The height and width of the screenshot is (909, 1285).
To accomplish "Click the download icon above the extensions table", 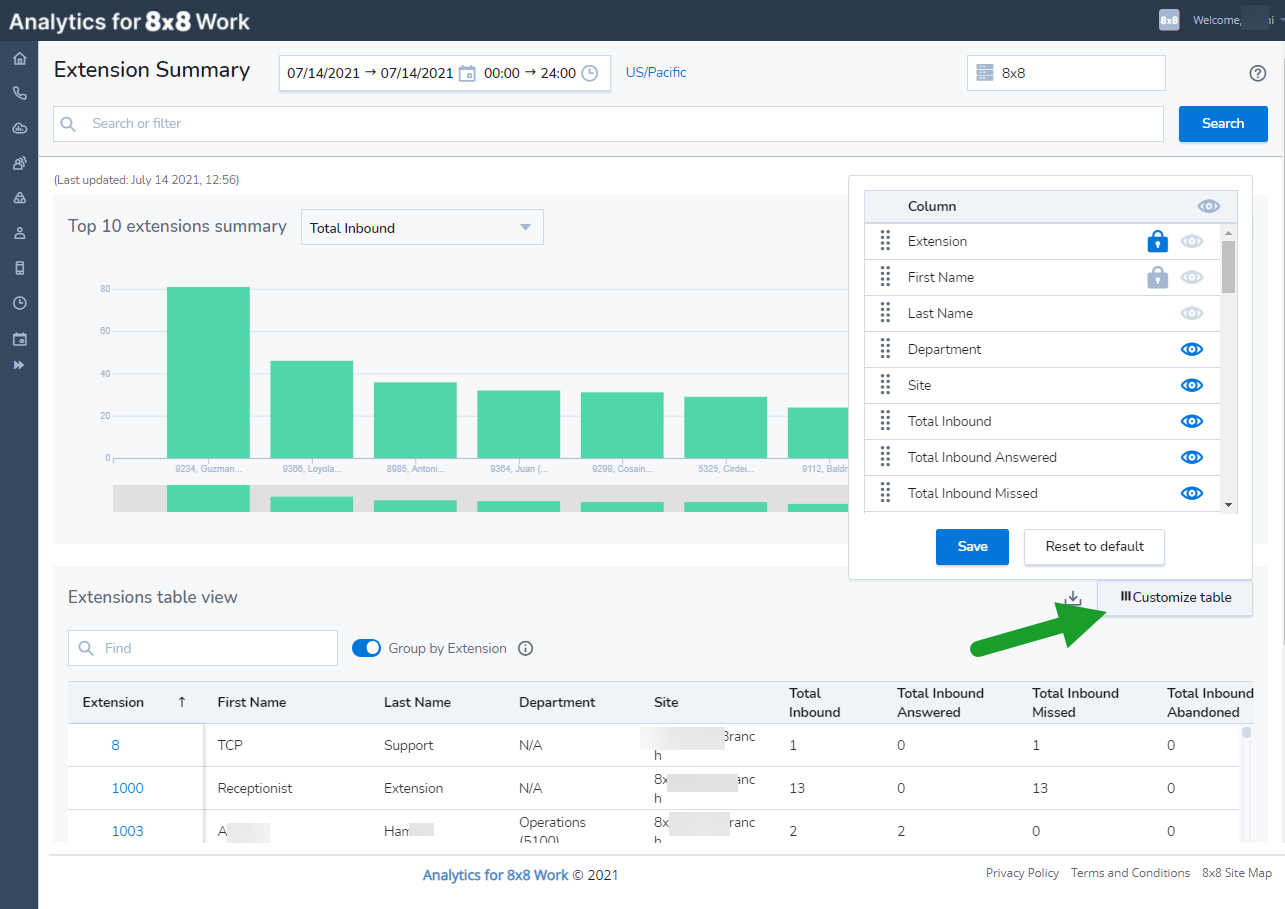I will (1072, 597).
